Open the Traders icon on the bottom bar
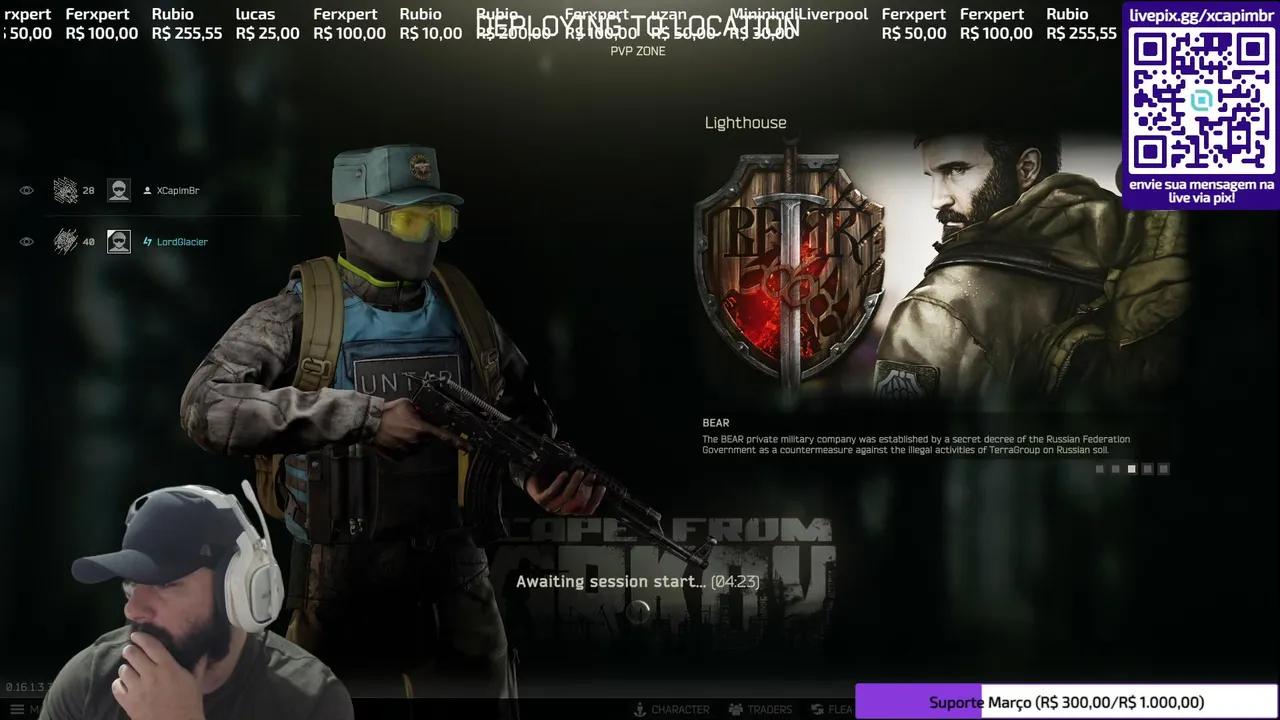 click(x=737, y=708)
